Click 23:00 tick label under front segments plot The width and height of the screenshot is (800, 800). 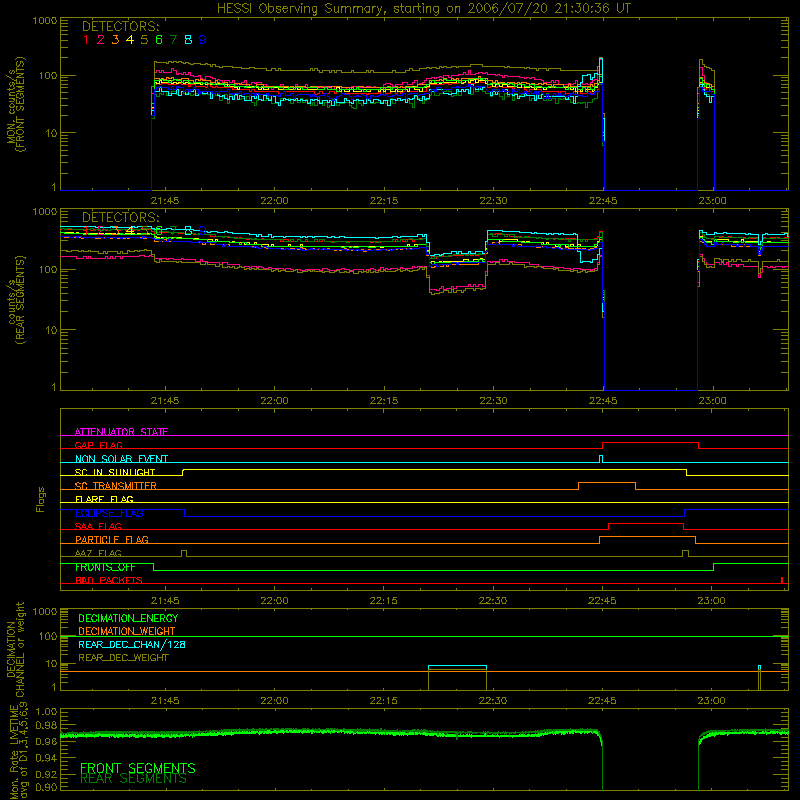click(x=712, y=201)
